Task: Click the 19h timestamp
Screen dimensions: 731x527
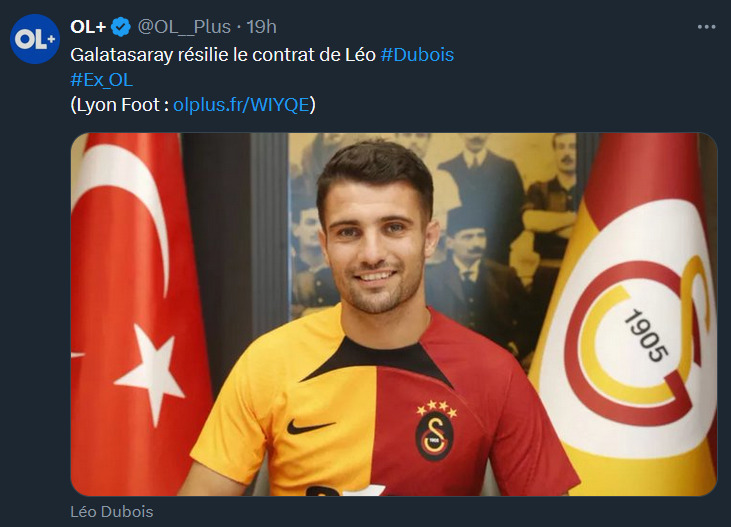Action: click(262, 27)
